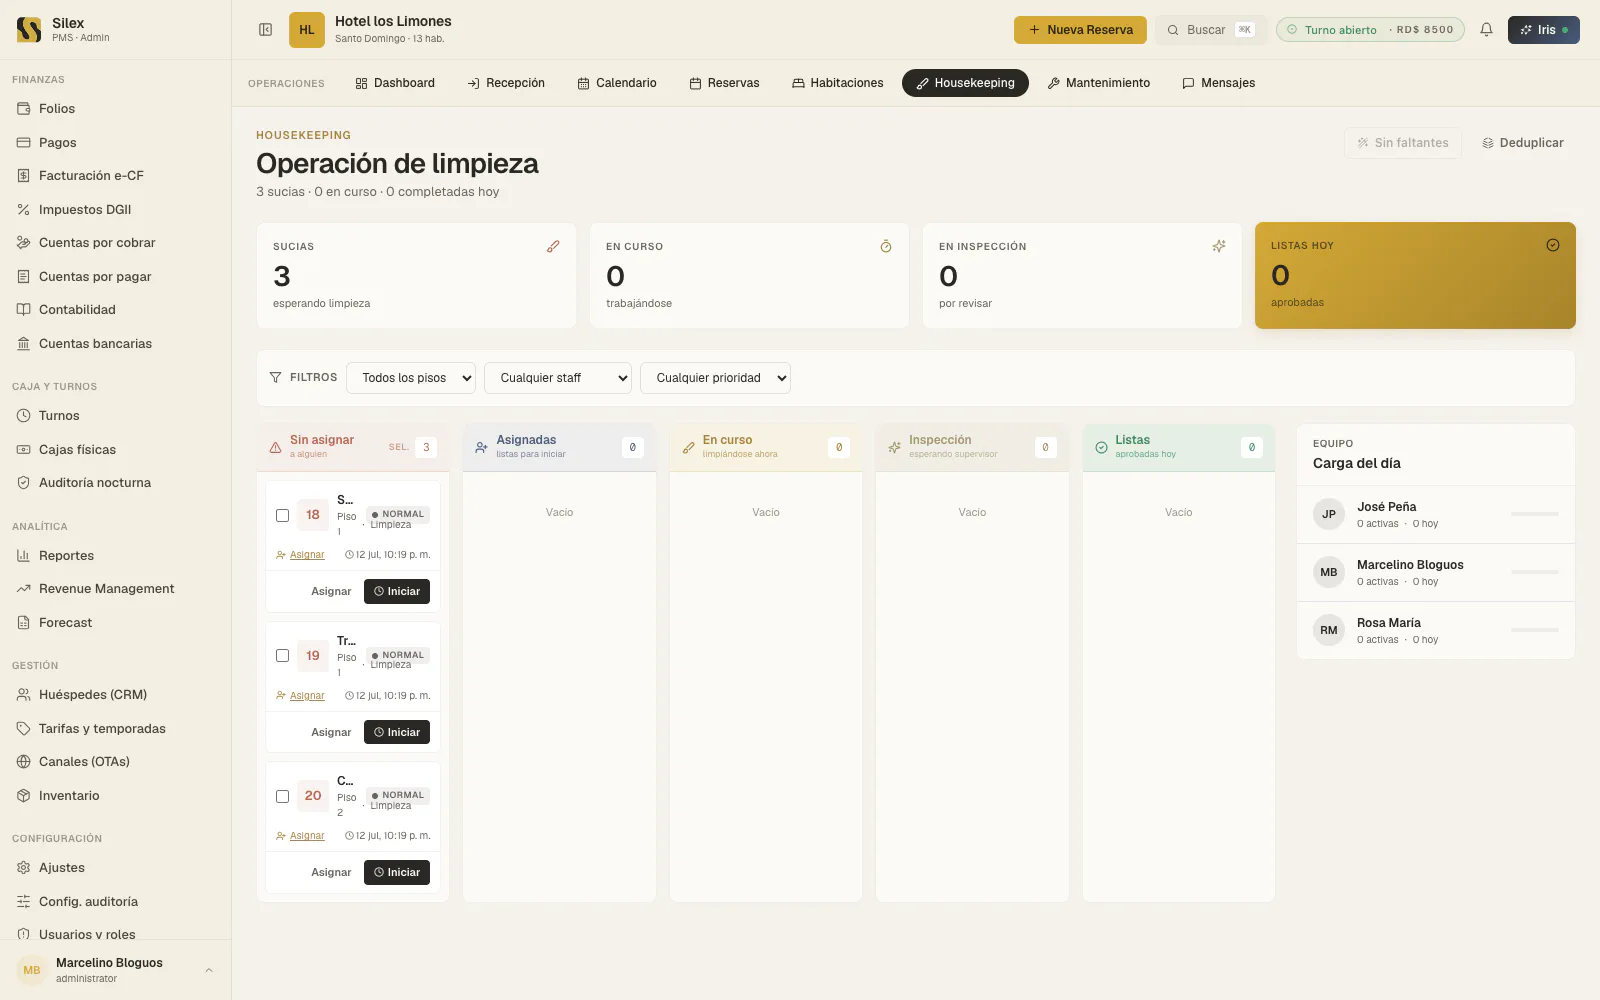Click the HL hotel avatar badge
The width and height of the screenshot is (1600, 1000).
click(307, 30)
